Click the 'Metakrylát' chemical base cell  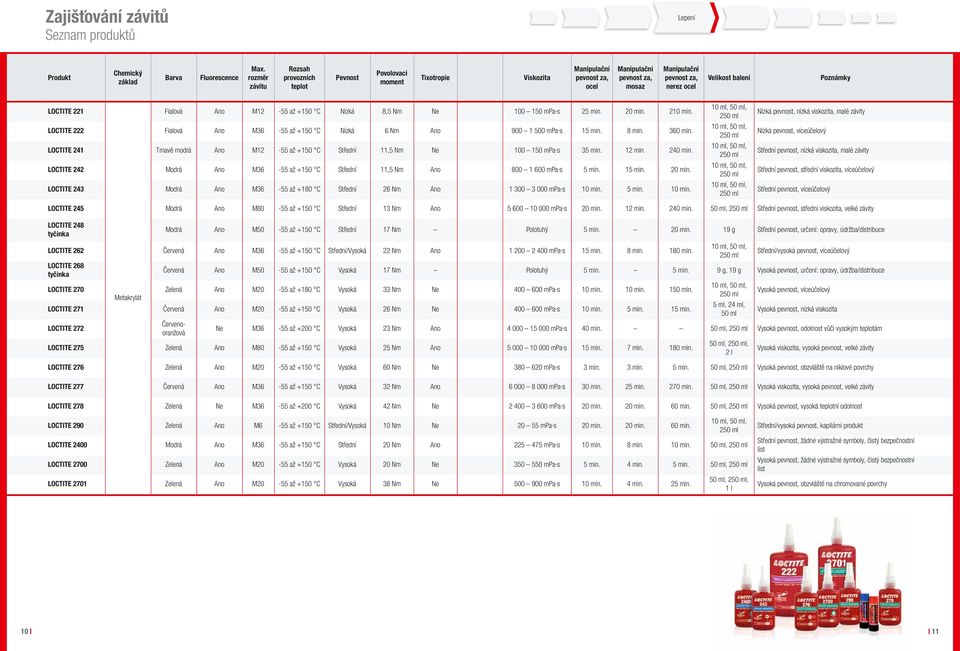[x=128, y=298]
